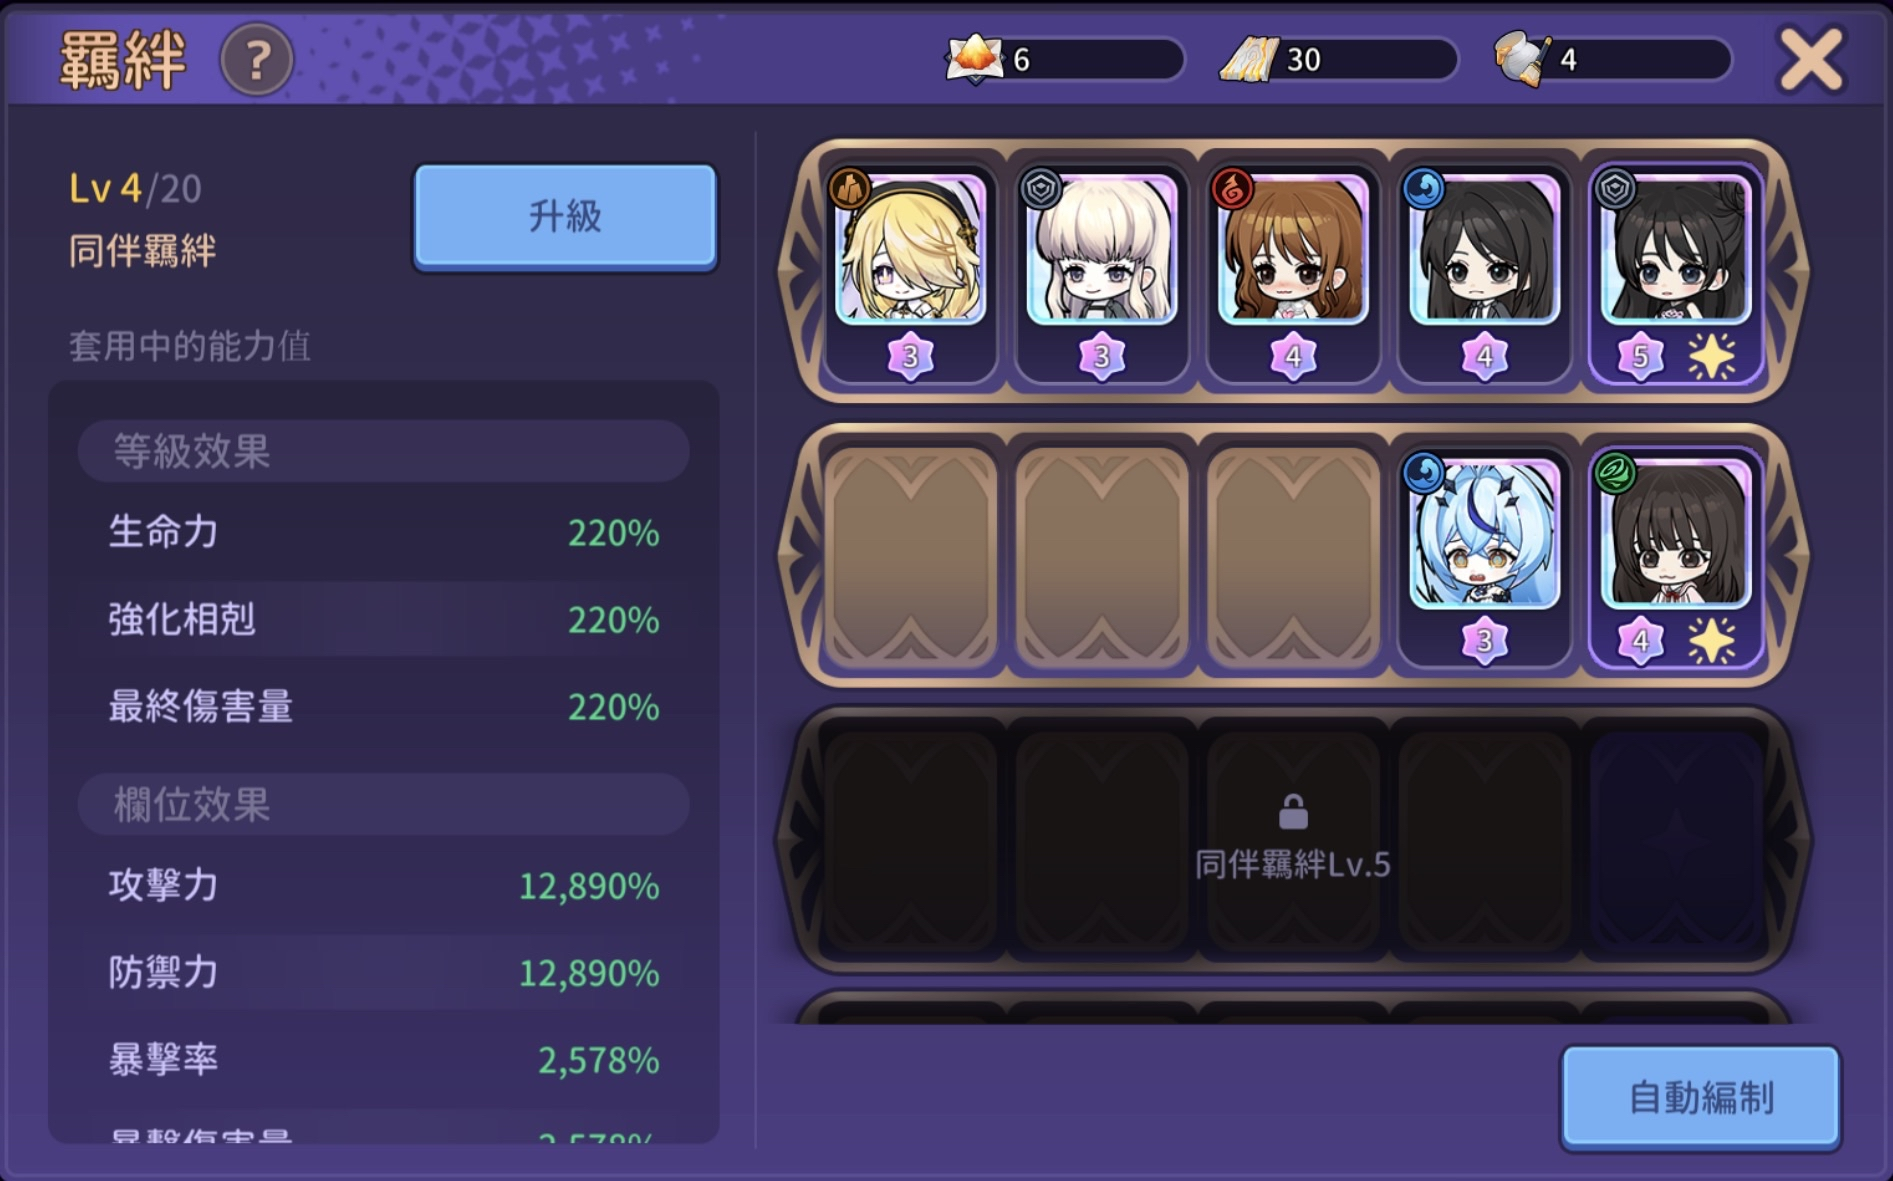Image resolution: width=1893 pixels, height=1181 pixels.
Task: Select the blonde companion with earth badge
Action: click(x=910, y=272)
